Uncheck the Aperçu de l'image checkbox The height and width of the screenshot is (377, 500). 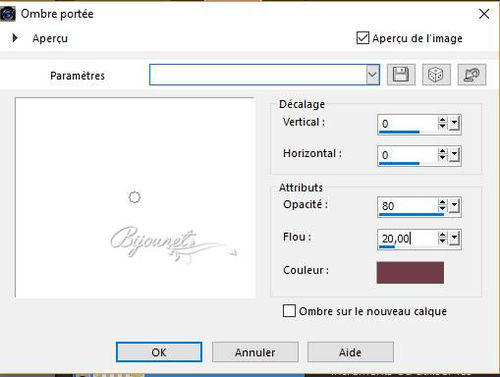point(363,38)
